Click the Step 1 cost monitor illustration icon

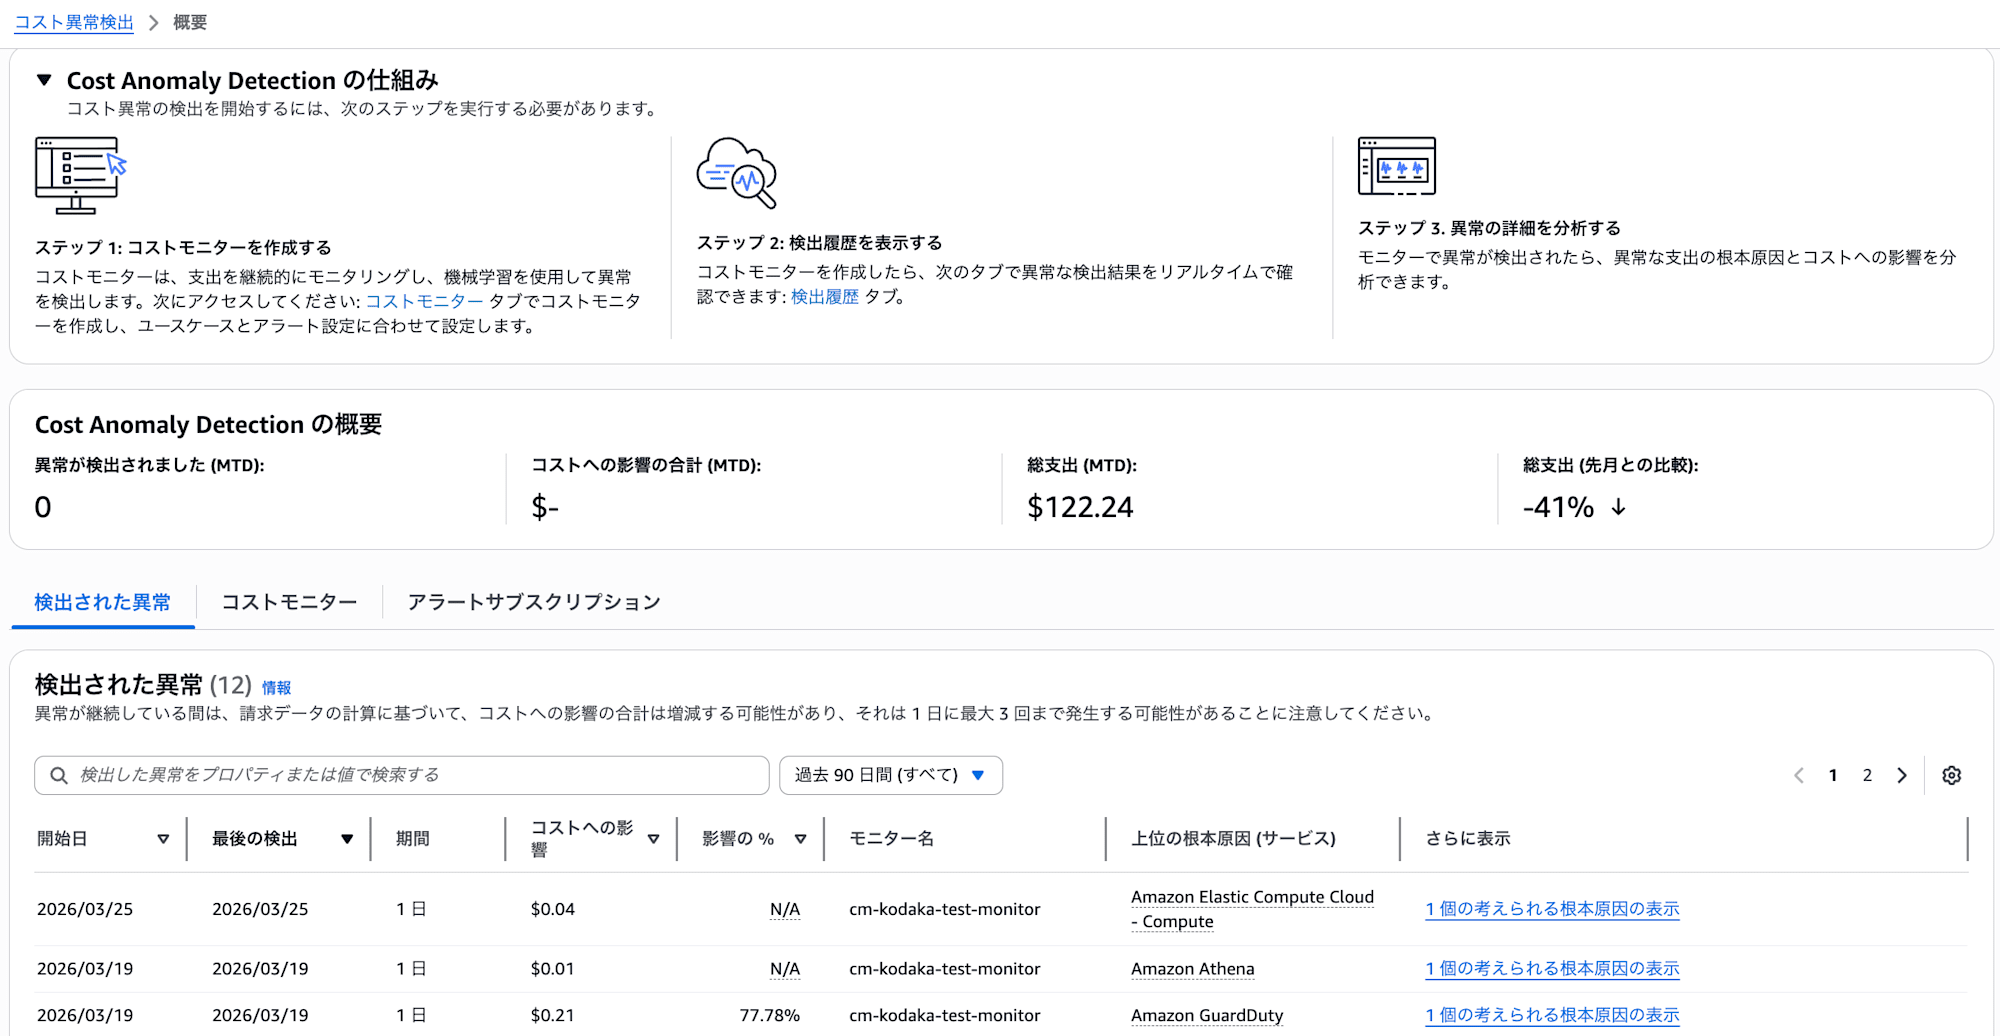click(80, 175)
